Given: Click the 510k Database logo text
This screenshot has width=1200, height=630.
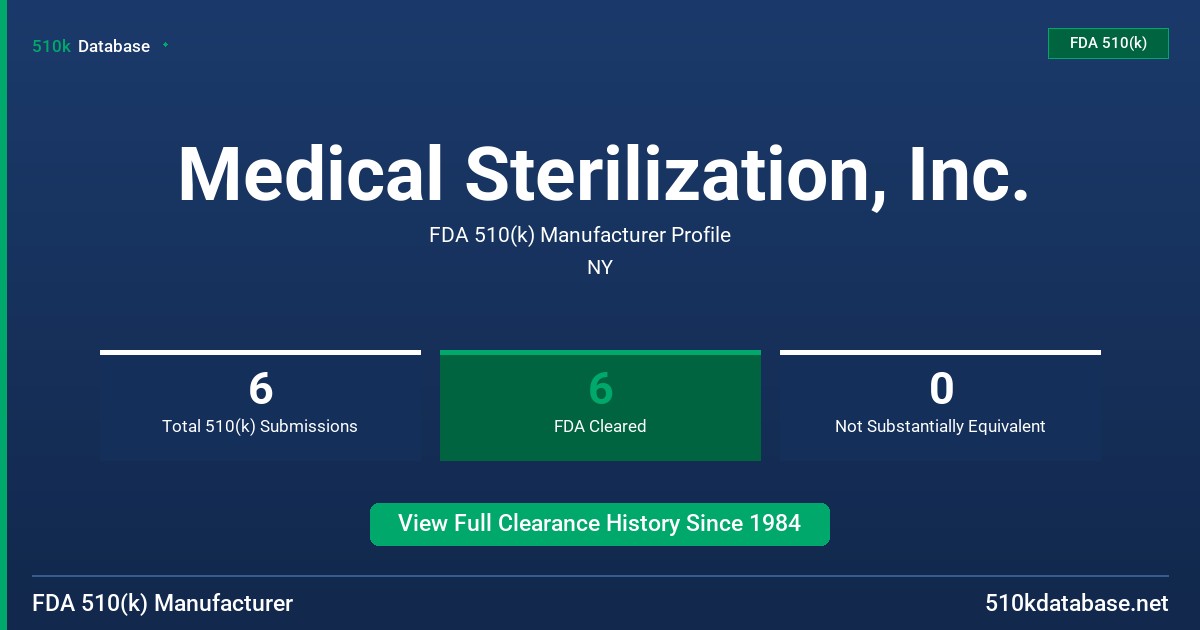Looking at the screenshot, I should click(91, 46).
